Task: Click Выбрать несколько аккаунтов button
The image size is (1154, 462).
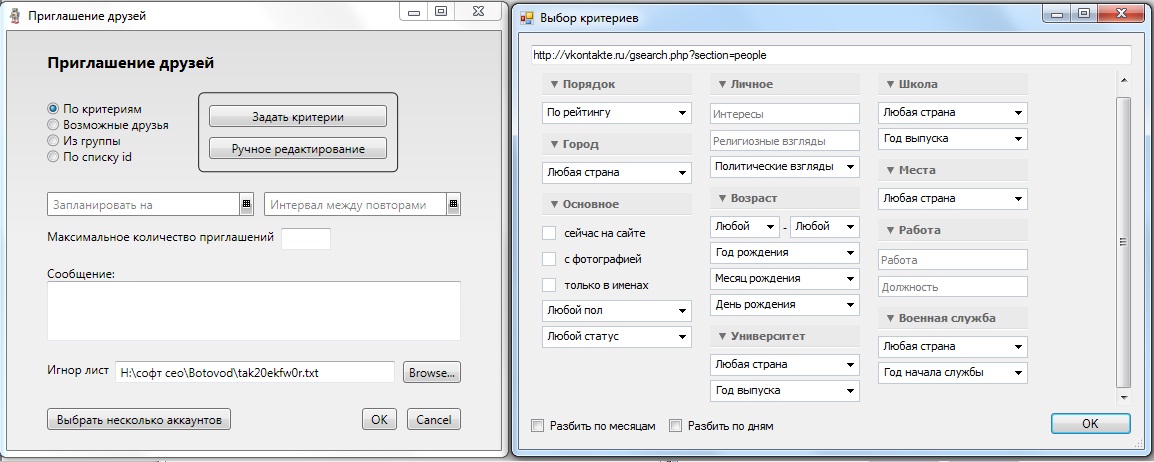Action: pyautogui.click(x=139, y=420)
